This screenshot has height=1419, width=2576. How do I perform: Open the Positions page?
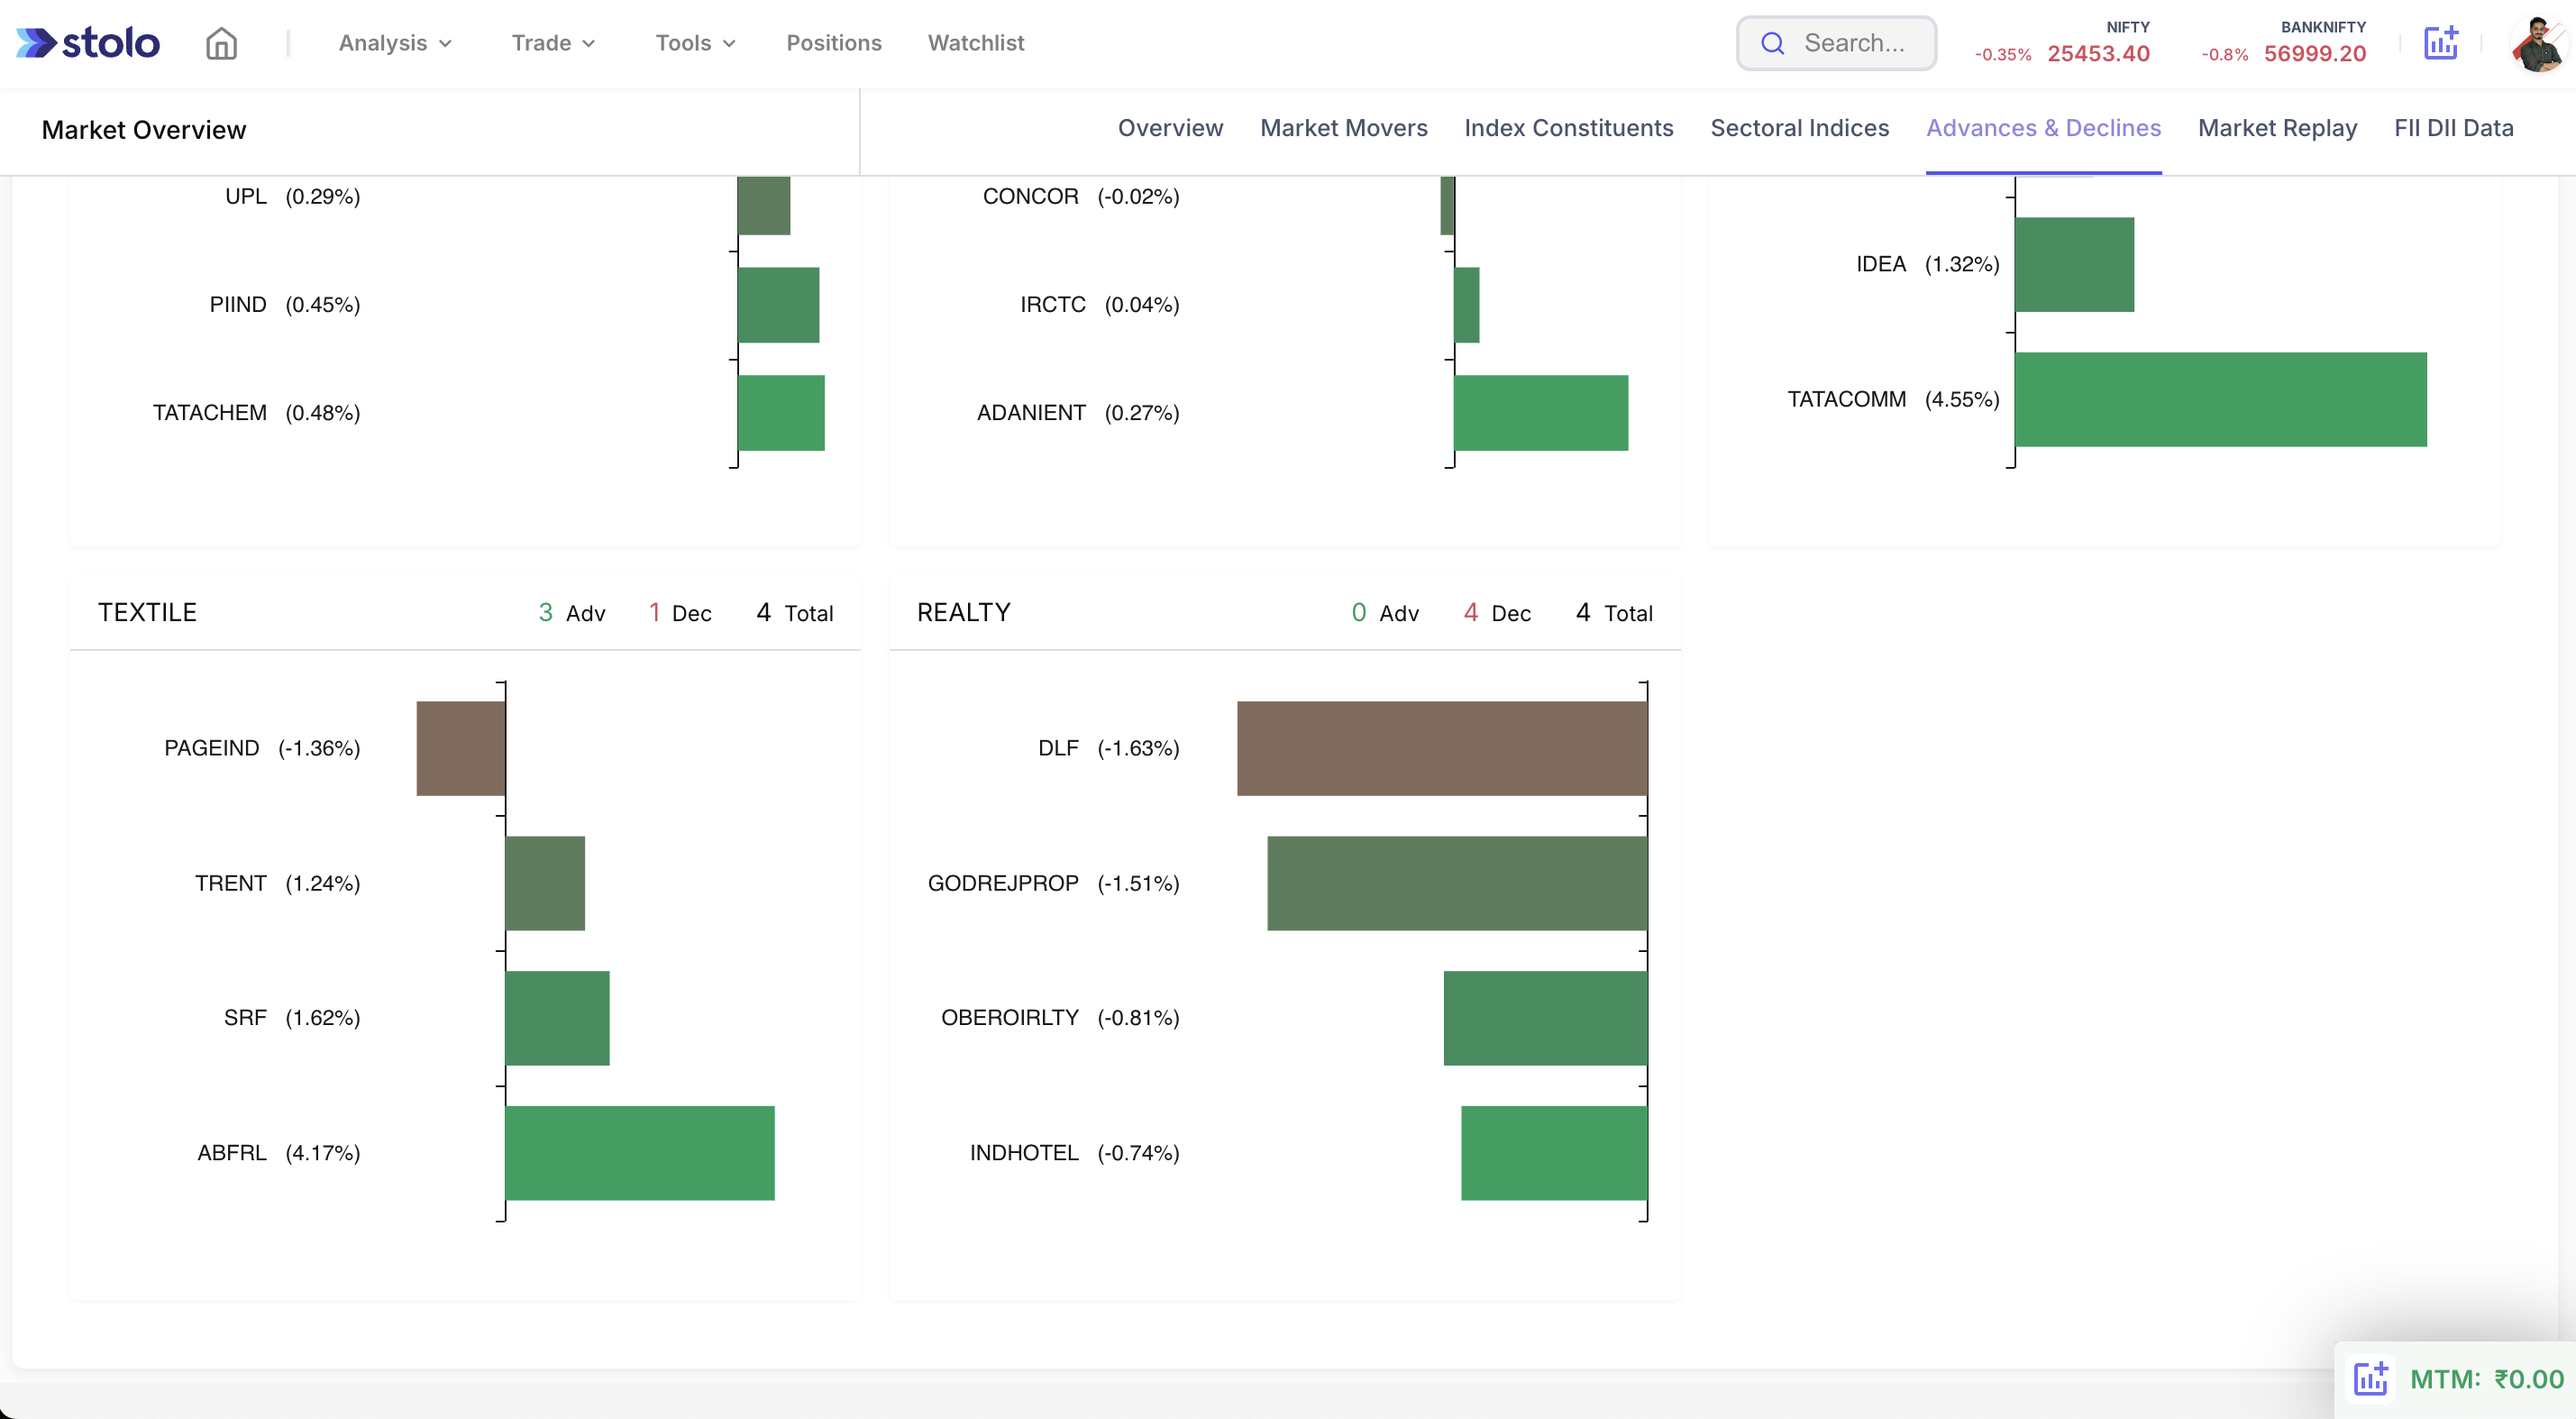[x=834, y=43]
